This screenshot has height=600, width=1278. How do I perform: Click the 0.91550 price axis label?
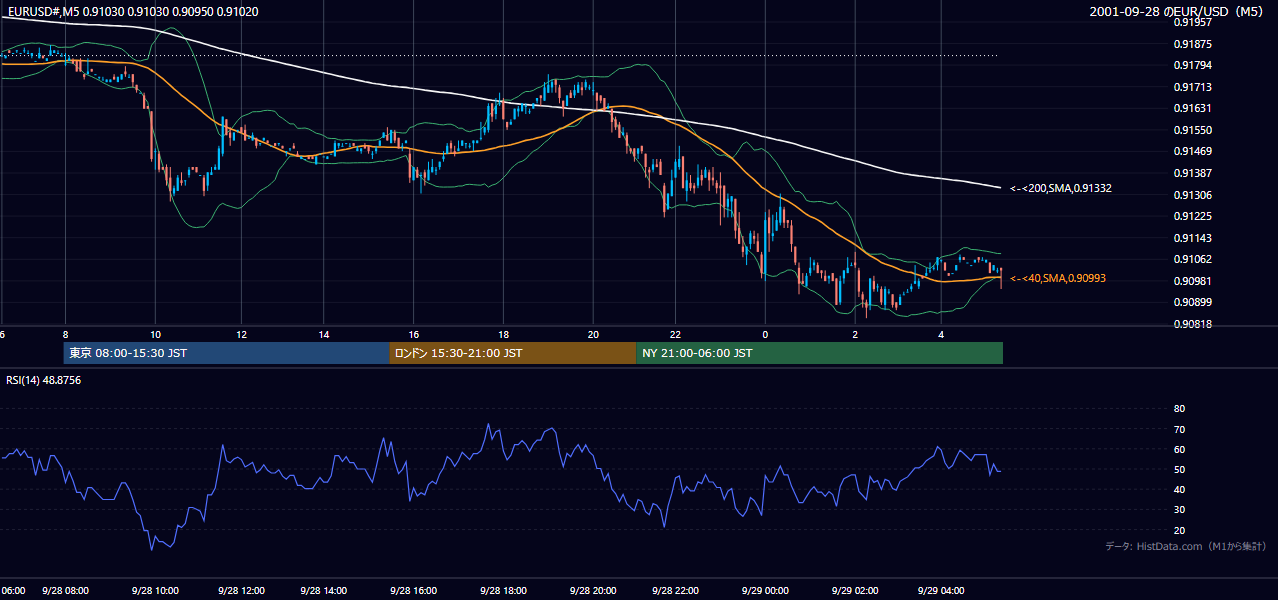pyautogui.click(x=1192, y=130)
